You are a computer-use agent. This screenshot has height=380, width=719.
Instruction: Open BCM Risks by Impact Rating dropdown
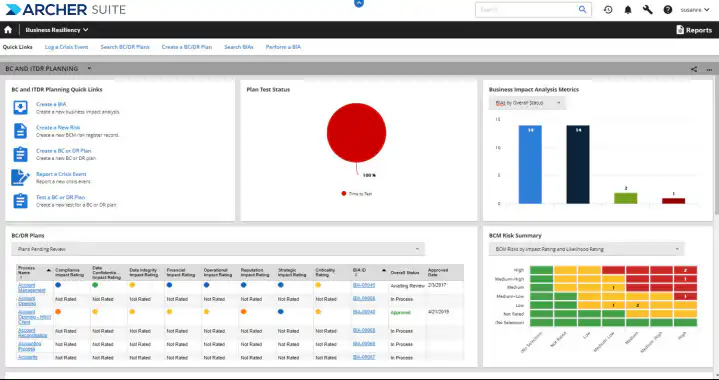tap(586, 249)
